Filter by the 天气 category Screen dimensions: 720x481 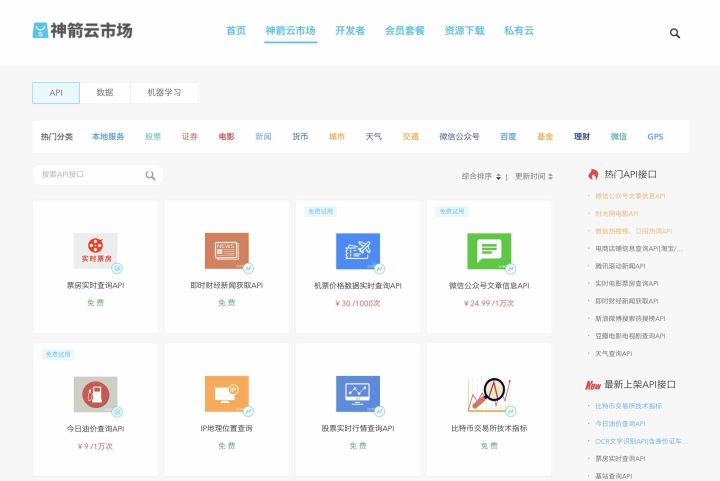(373, 136)
